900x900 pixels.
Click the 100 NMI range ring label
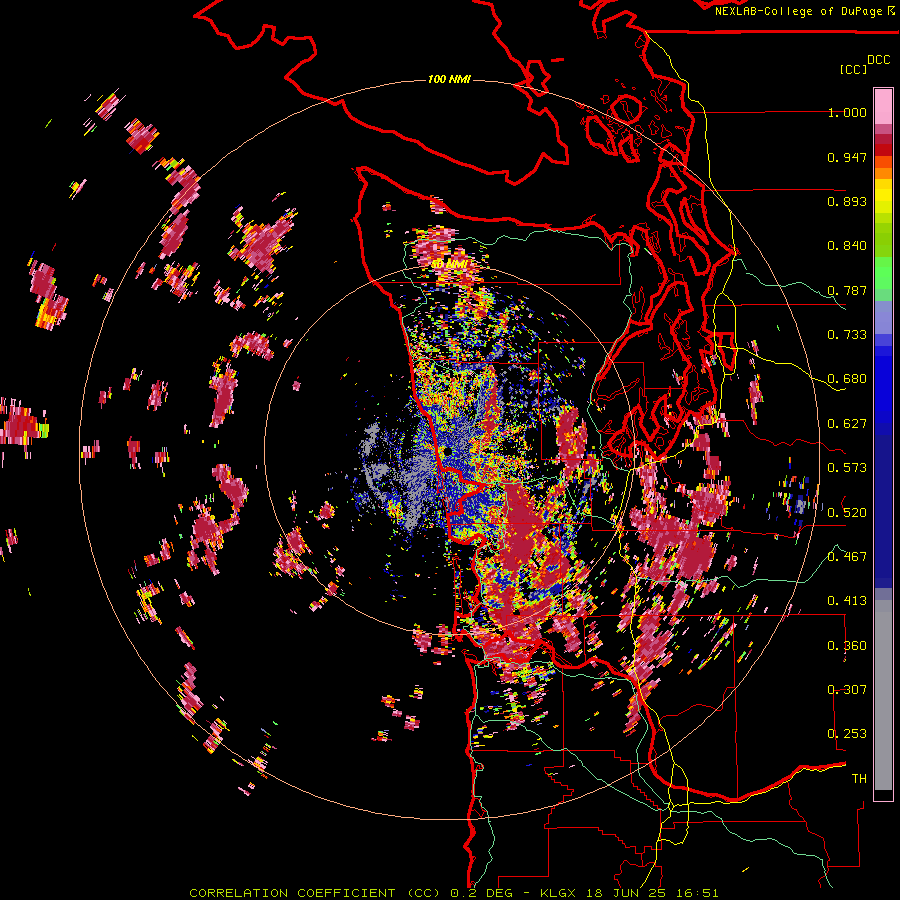click(449, 79)
